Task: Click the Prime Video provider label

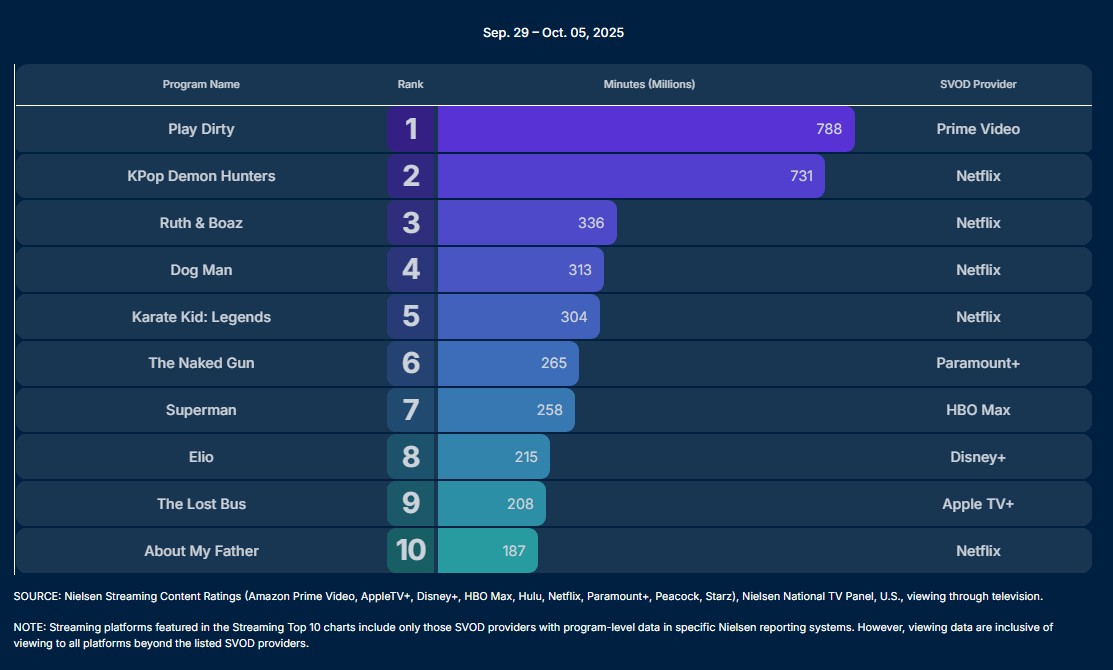Action: coord(978,129)
